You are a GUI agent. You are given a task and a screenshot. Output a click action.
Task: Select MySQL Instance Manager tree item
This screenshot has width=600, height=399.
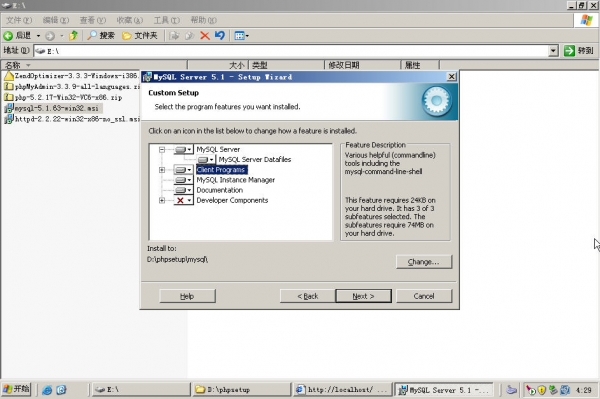coord(236,180)
